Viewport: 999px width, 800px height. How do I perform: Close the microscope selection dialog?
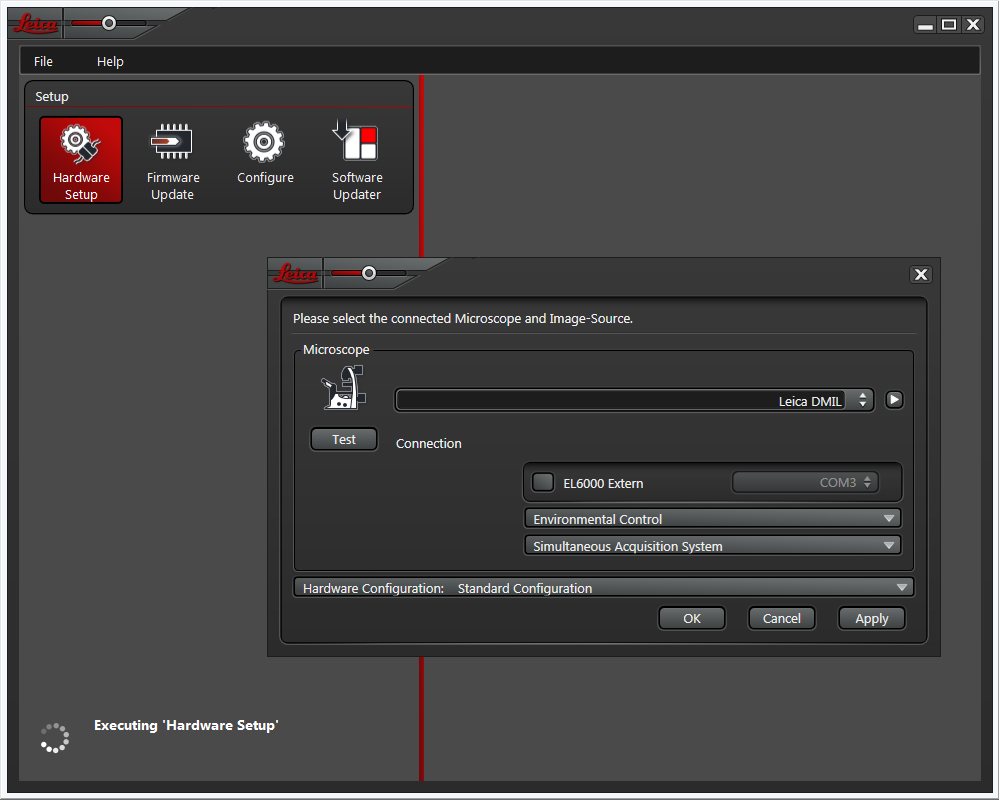point(921,275)
